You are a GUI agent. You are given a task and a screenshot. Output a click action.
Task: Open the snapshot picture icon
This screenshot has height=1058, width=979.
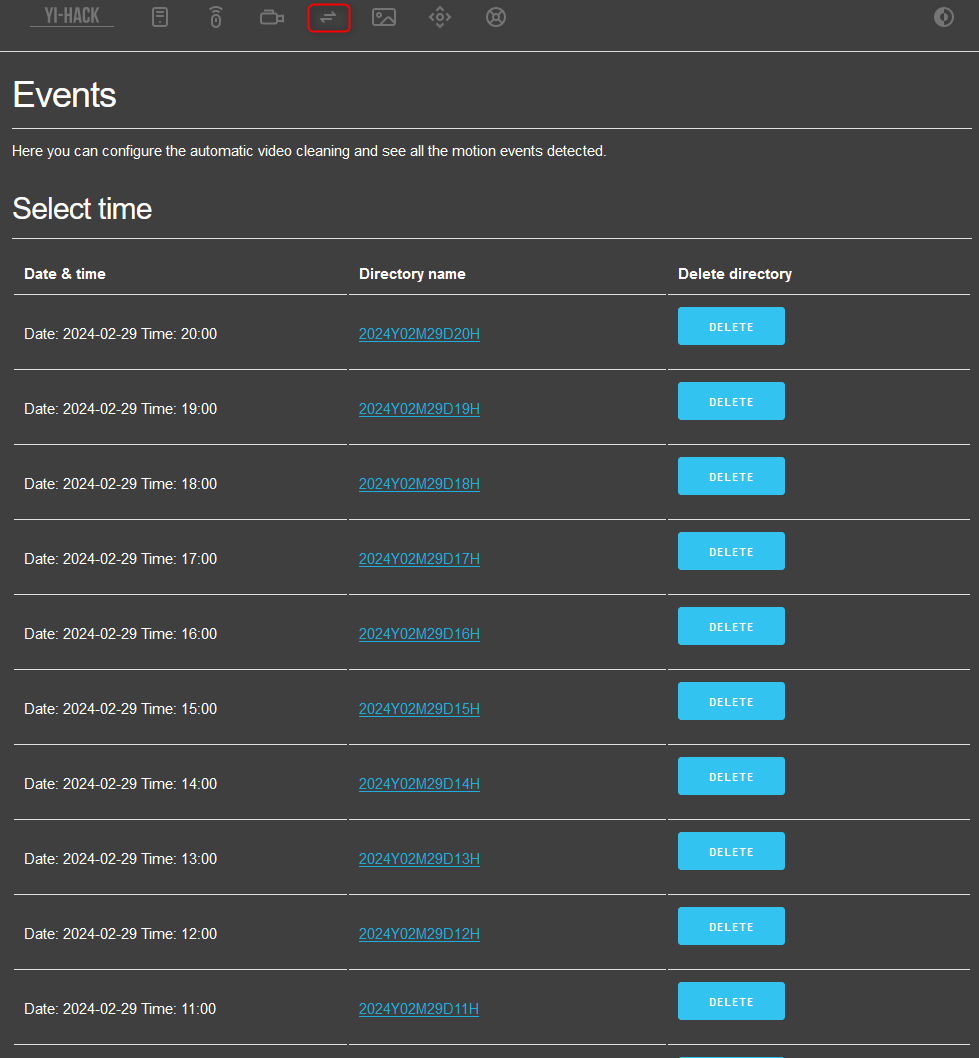point(384,17)
